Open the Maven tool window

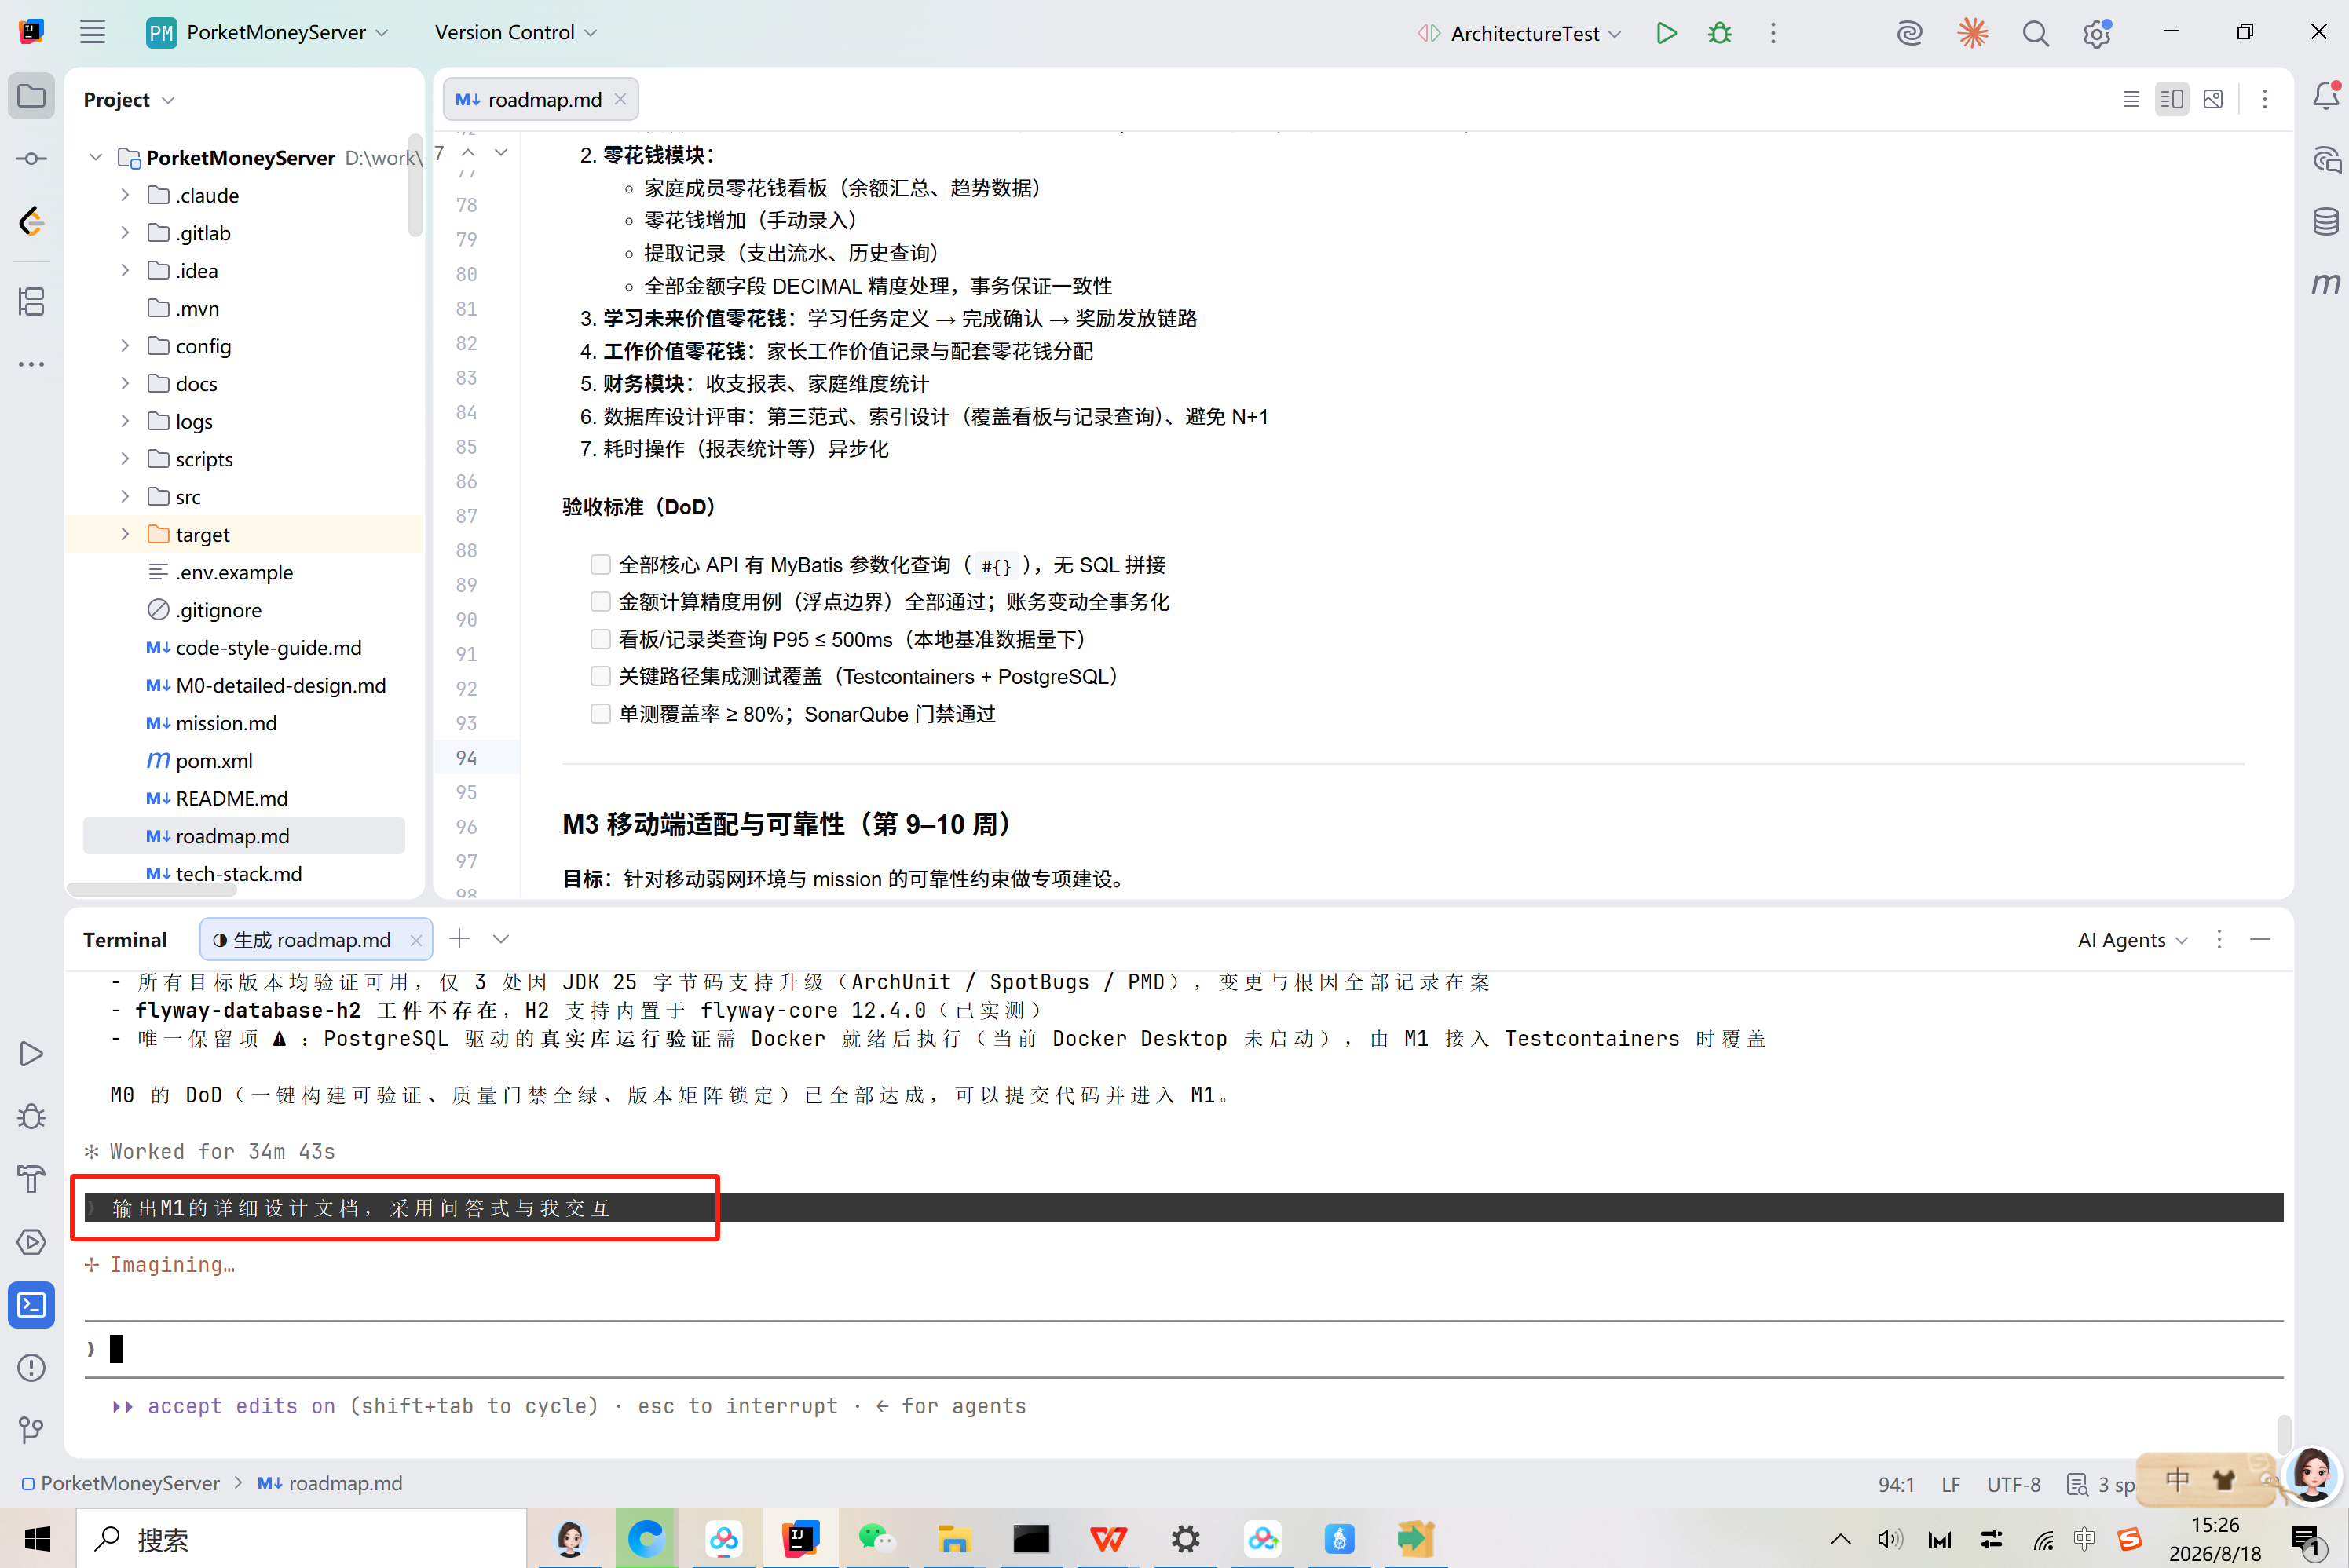[x=2326, y=284]
